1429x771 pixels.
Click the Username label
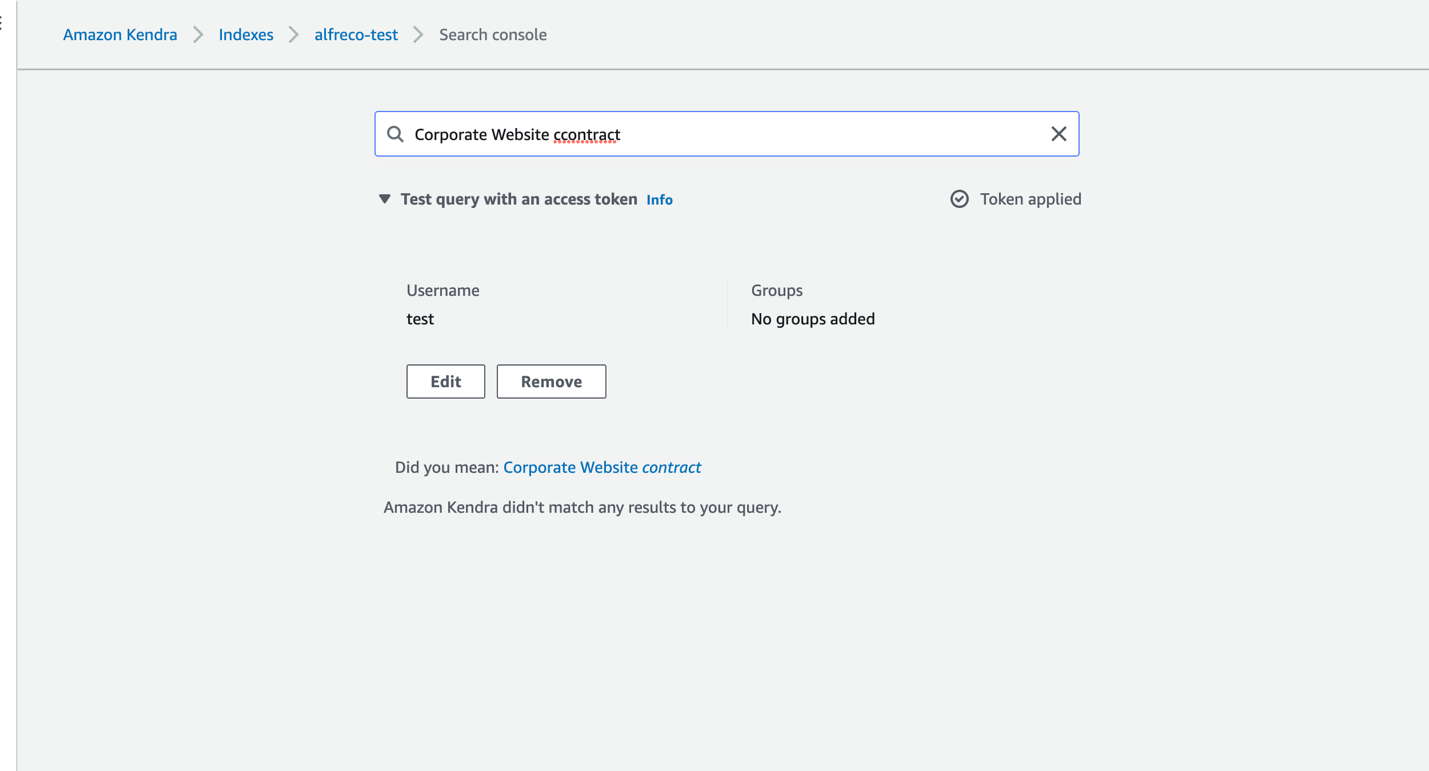[x=443, y=290]
